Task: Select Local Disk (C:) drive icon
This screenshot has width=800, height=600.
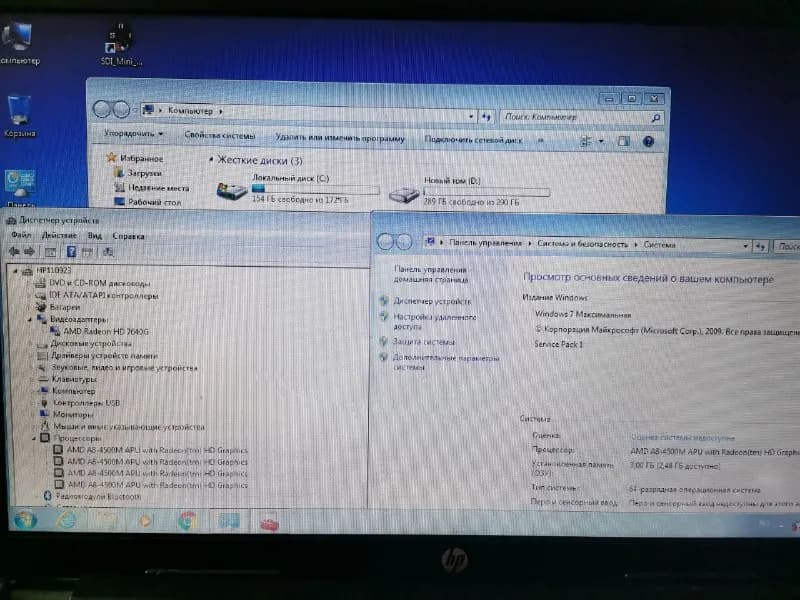Action: coord(232,191)
